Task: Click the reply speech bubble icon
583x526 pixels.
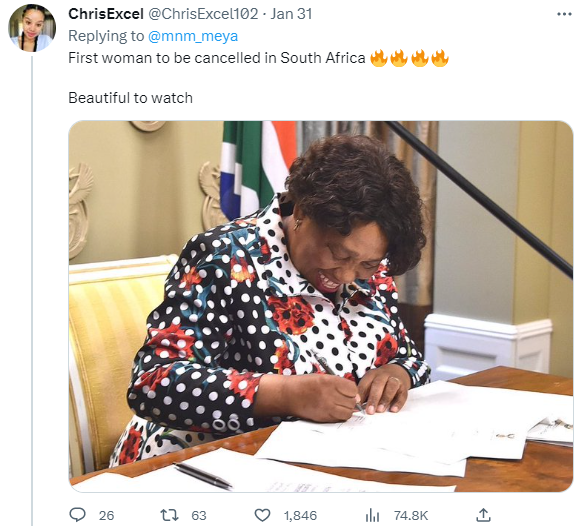Action: (x=77, y=515)
